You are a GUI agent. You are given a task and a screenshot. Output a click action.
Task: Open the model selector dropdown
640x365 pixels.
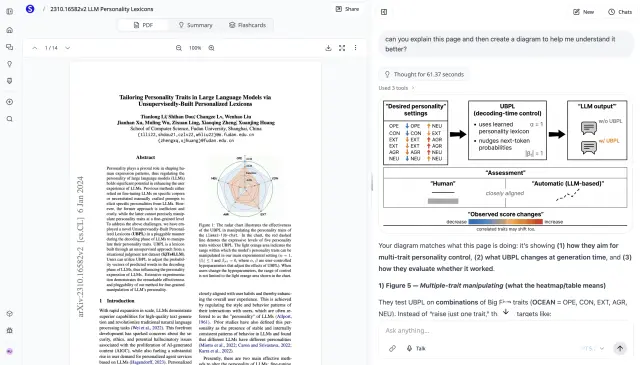click(593, 348)
